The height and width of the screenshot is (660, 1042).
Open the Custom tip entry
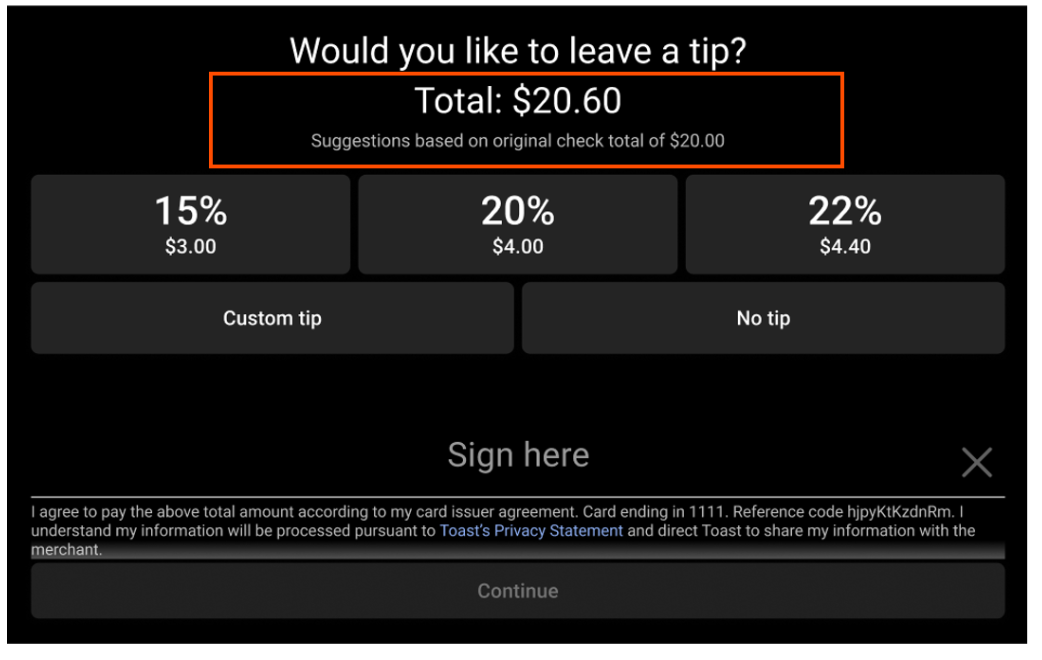(x=272, y=318)
